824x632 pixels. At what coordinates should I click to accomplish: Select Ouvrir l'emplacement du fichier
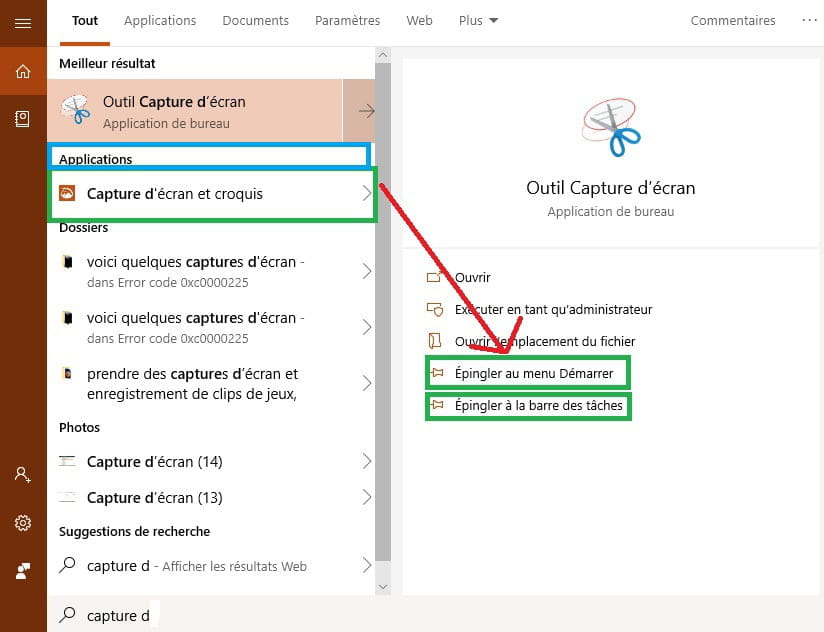[545, 341]
